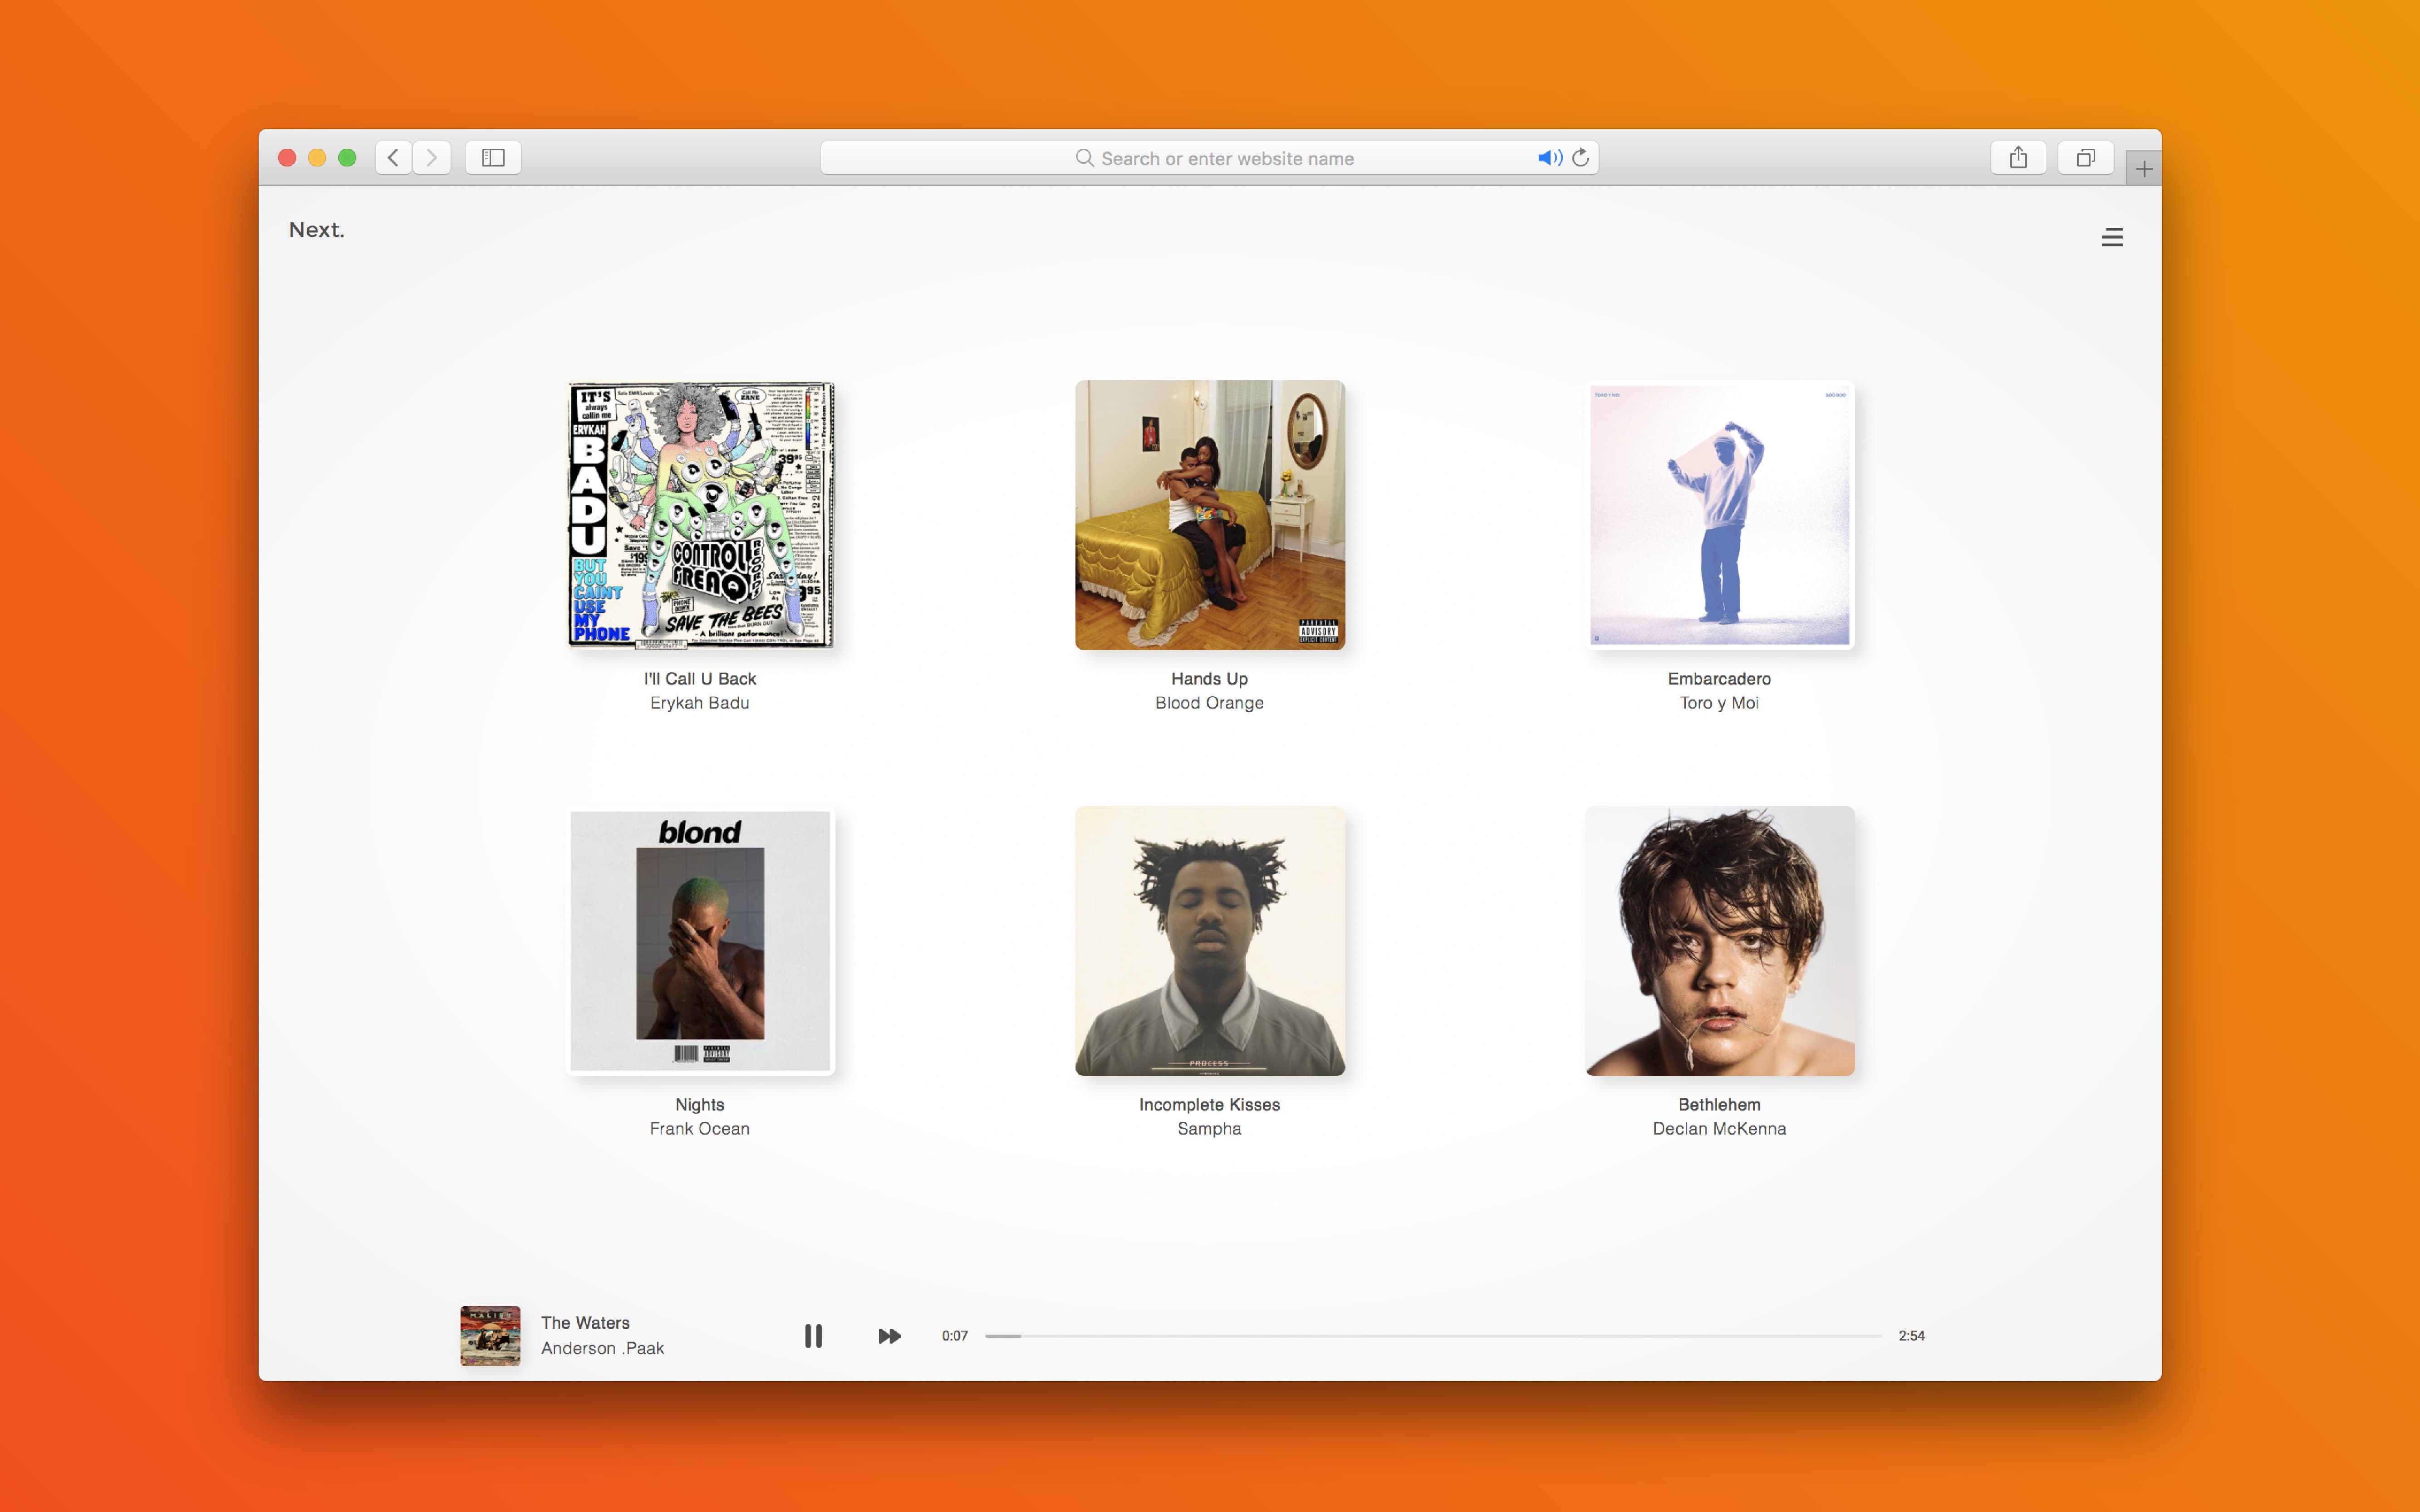This screenshot has height=1512, width=2420.
Task: Pause the currently playing track
Action: point(813,1336)
